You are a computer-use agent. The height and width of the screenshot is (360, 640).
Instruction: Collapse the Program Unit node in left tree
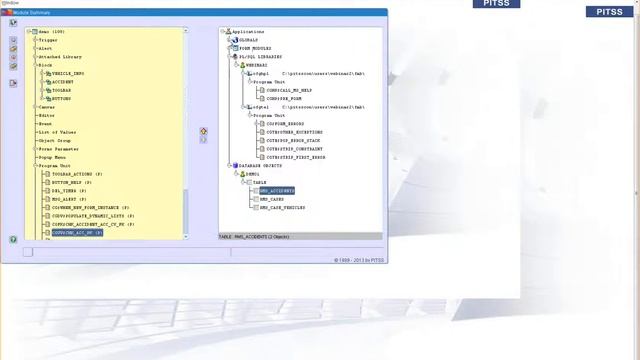tap(35, 166)
